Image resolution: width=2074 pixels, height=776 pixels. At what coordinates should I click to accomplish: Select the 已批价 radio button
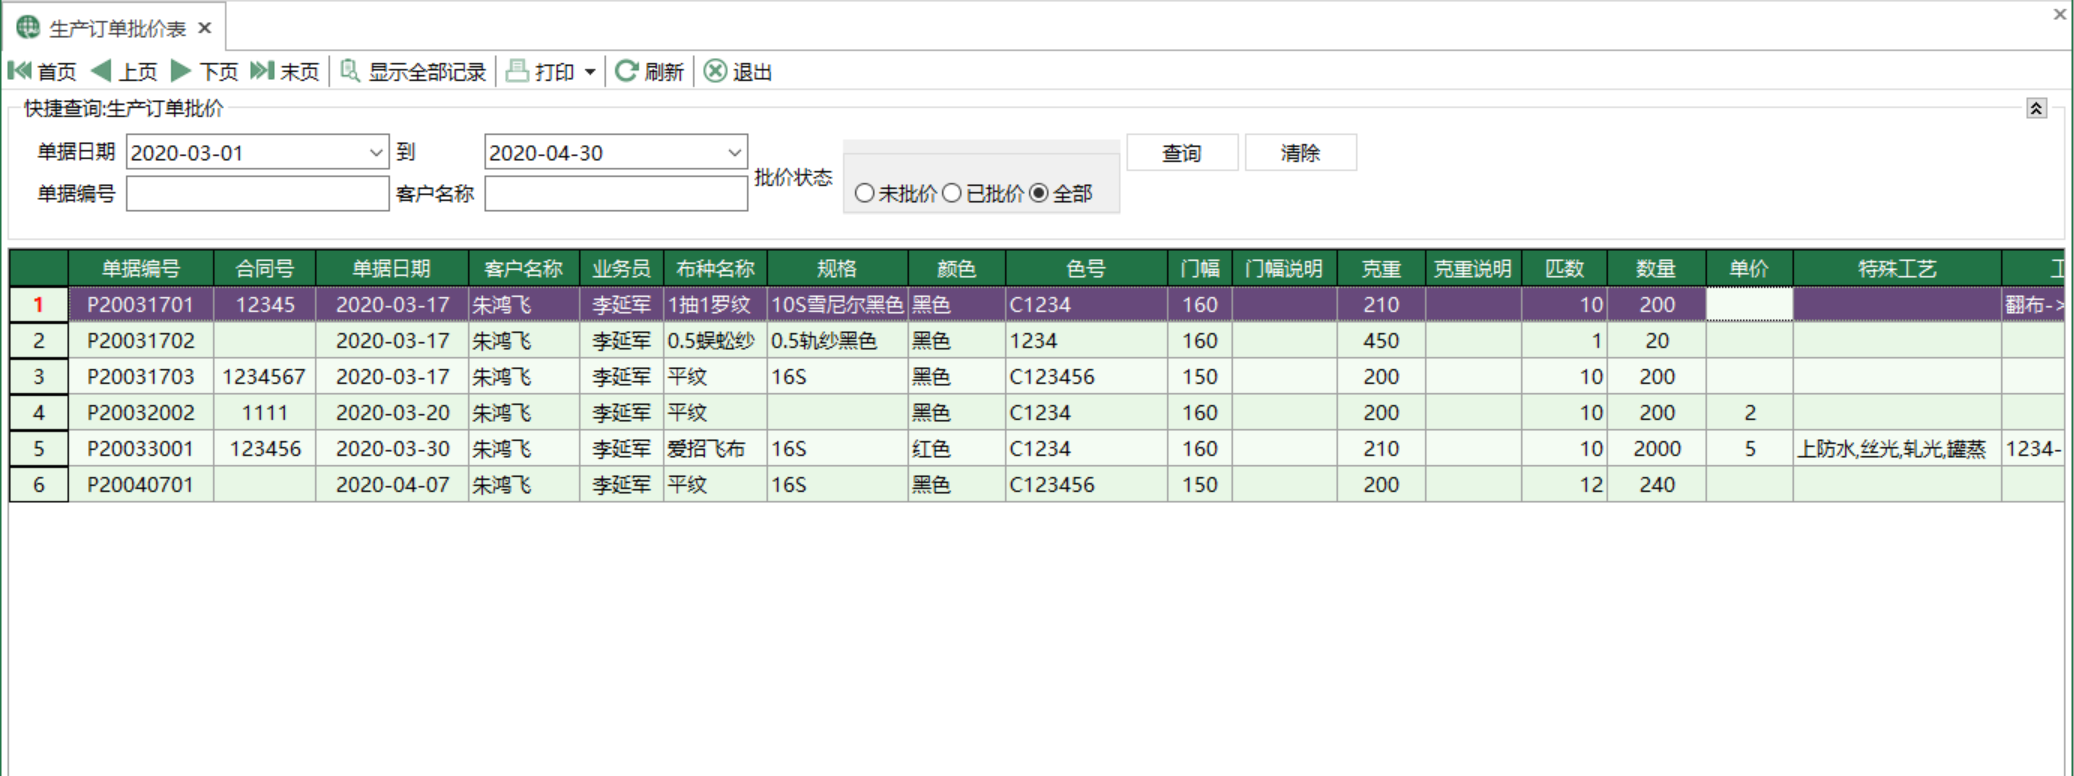click(952, 193)
